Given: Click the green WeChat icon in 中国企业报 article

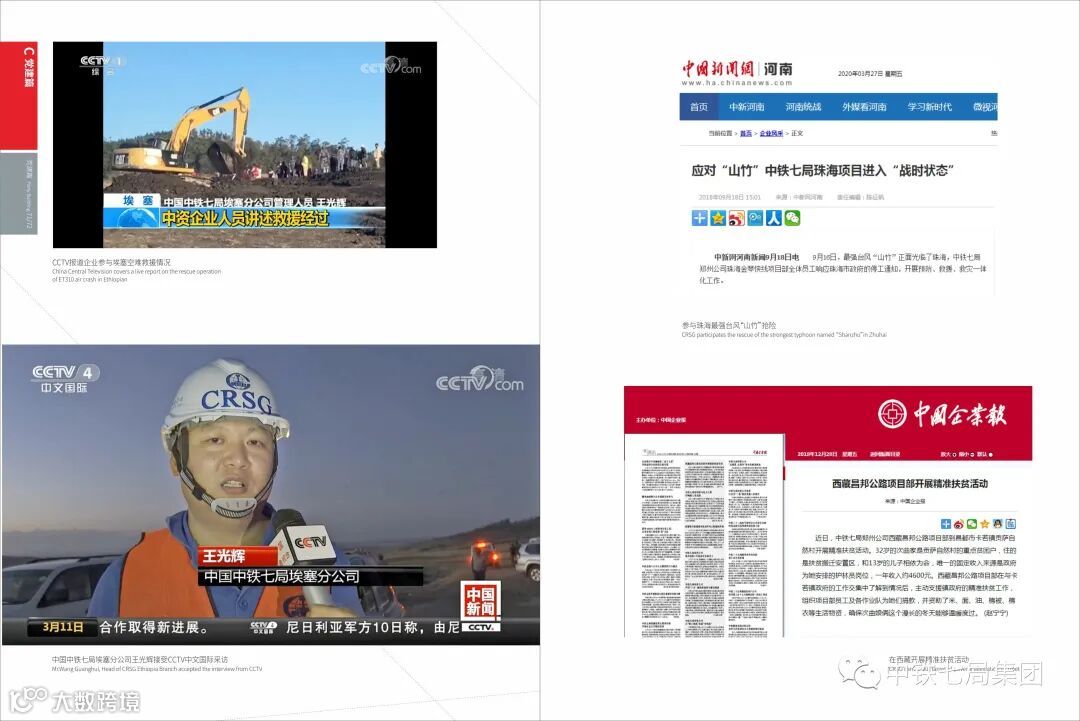Looking at the screenshot, I should point(972,524).
